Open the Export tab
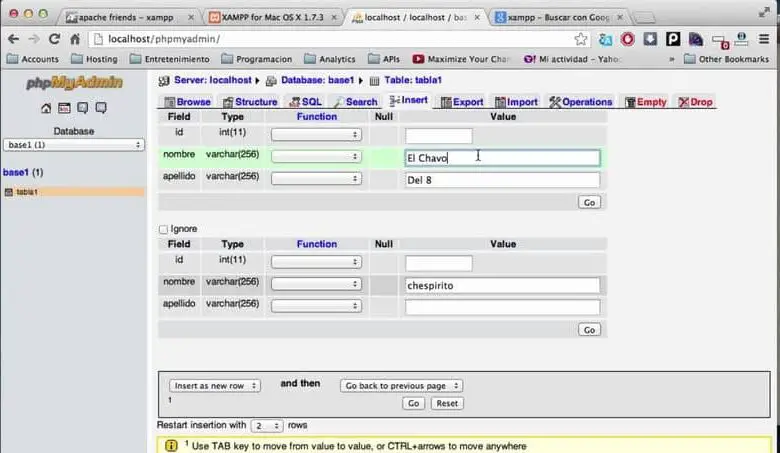Screen dimensions: 780x453 (462, 102)
